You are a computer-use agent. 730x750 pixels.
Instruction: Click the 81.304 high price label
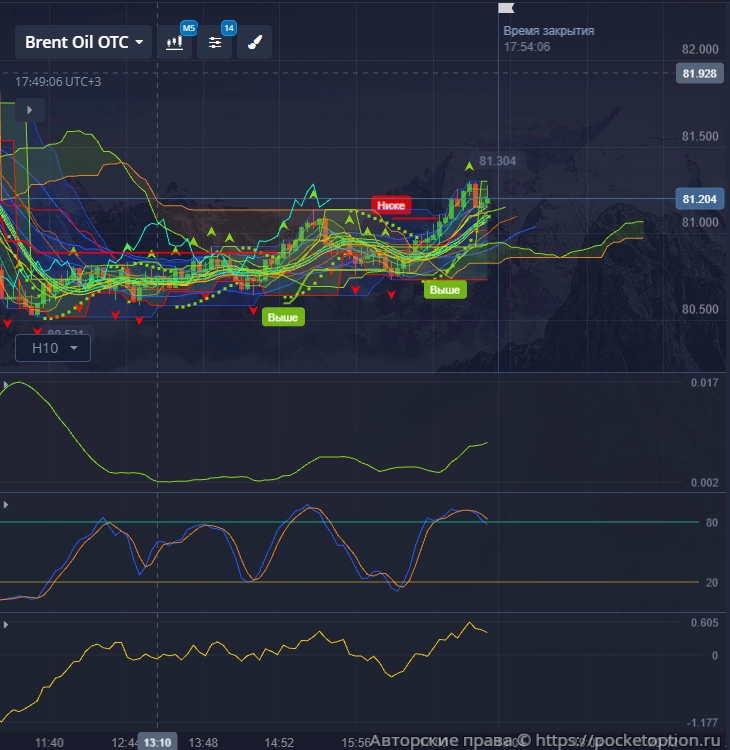click(x=498, y=161)
